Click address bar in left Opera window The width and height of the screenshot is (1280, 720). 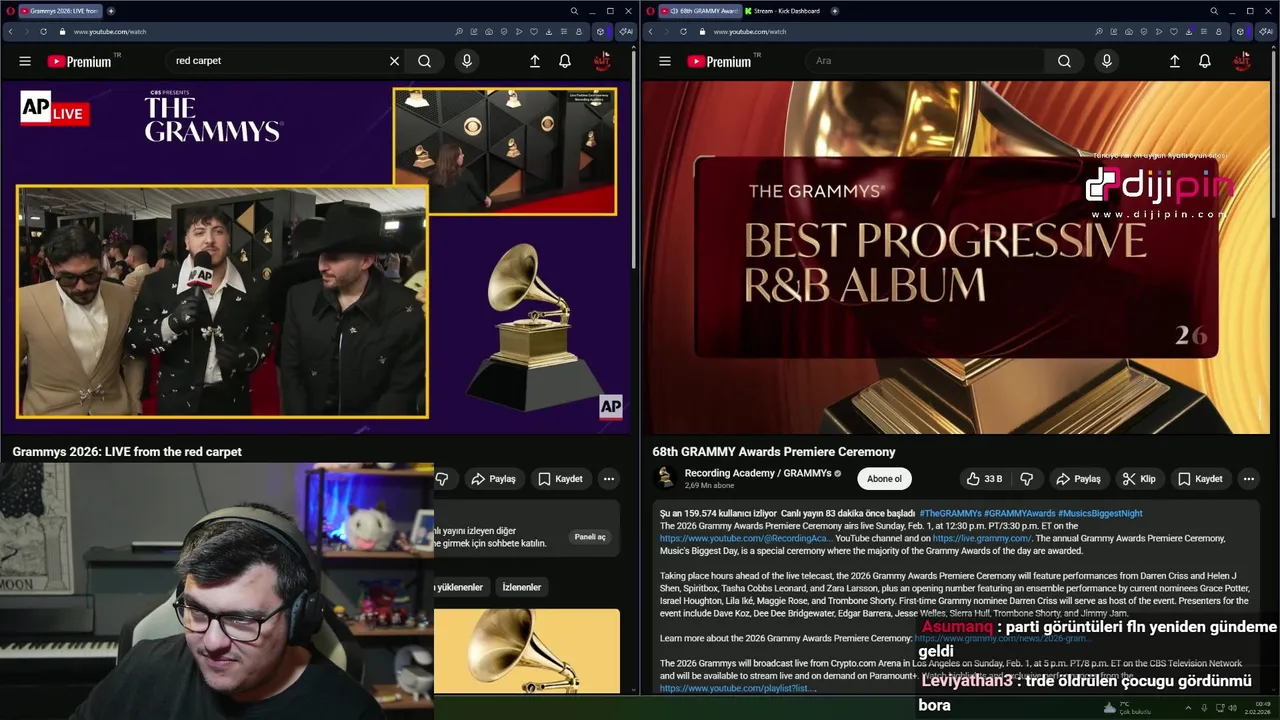(x=260, y=31)
